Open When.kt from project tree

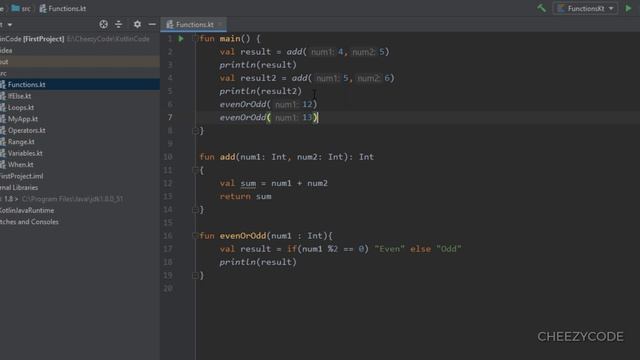[x=20, y=164]
